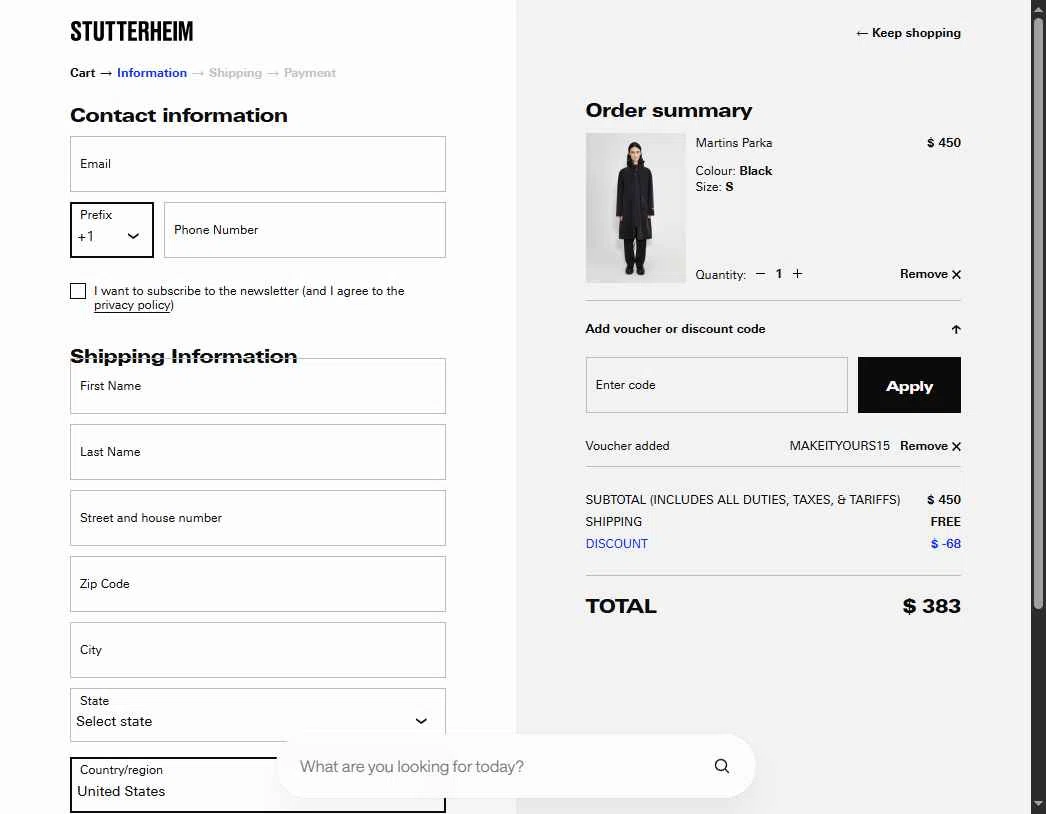Increase quantity with the plus icon

pyautogui.click(x=797, y=274)
